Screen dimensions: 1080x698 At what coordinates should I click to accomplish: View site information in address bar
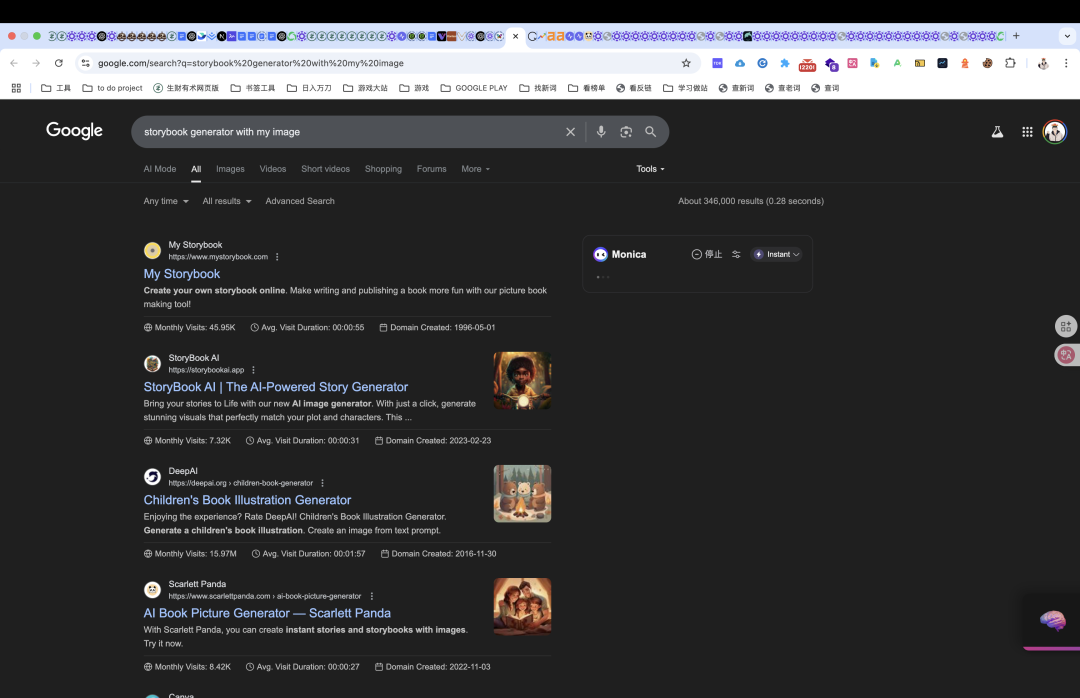[85, 63]
